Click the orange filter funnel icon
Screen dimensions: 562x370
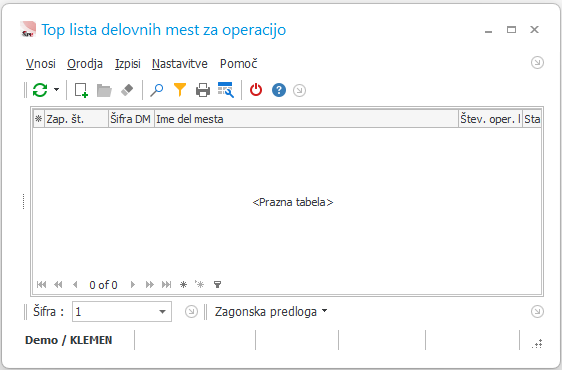[180, 90]
